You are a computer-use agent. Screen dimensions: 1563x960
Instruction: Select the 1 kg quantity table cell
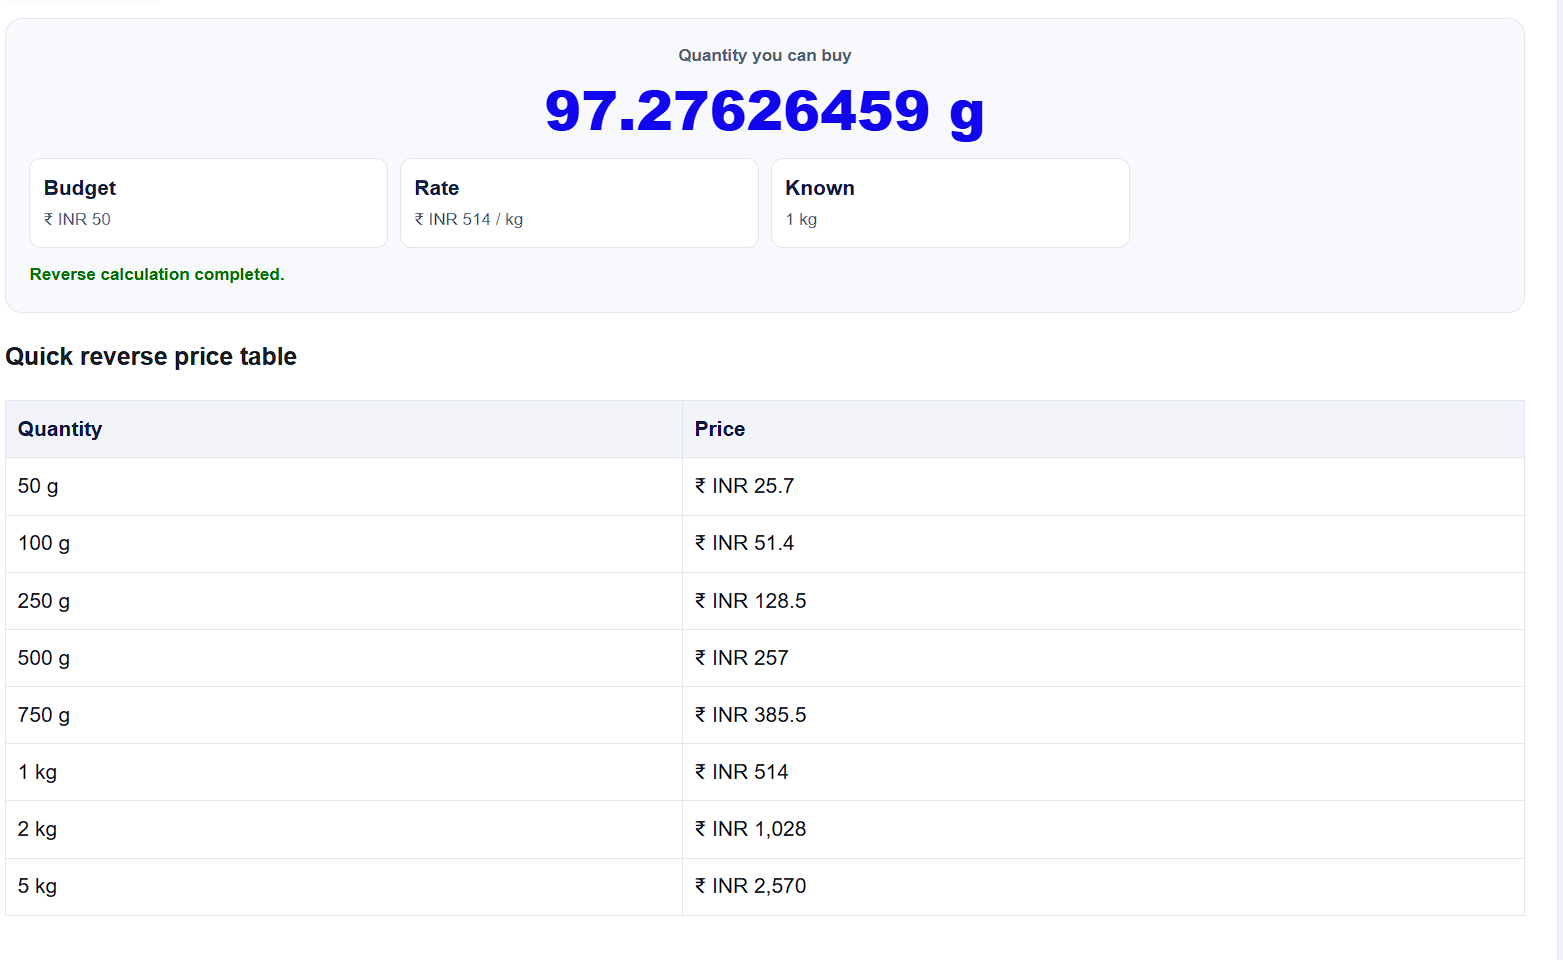point(344,772)
